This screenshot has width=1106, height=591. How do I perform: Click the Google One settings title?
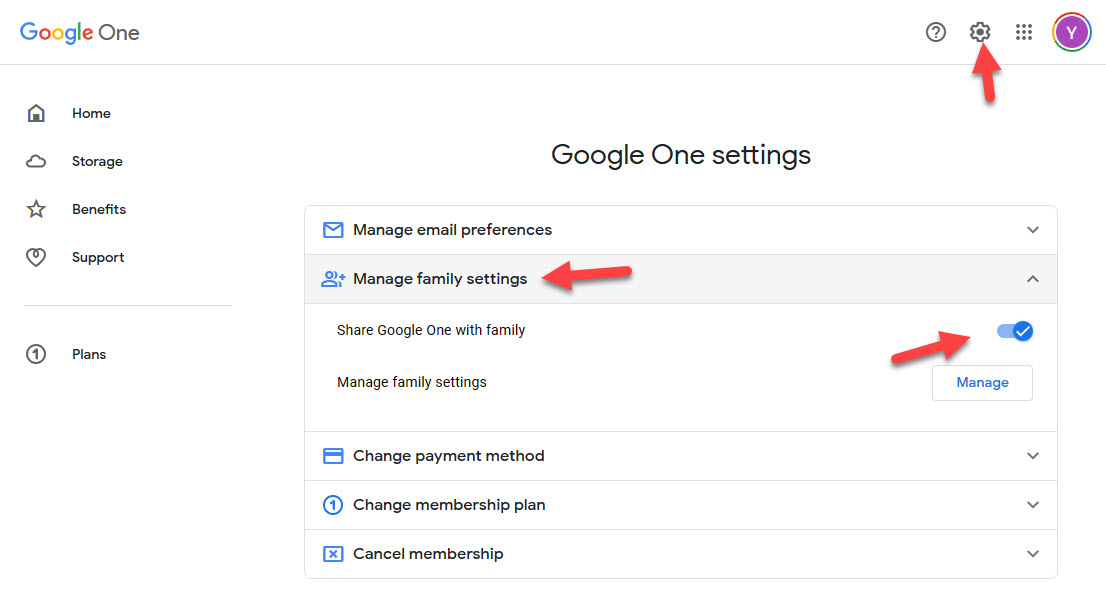[681, 155]
